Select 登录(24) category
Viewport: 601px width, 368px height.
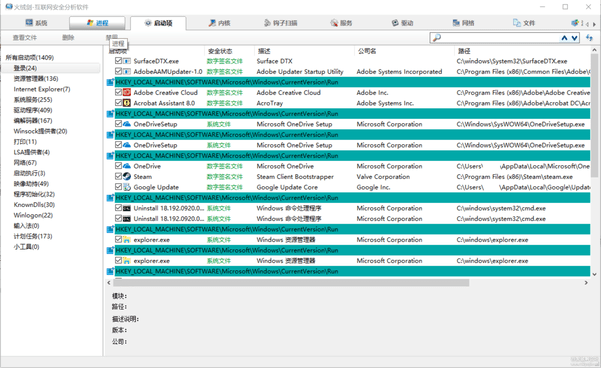[x=25, y=68]
